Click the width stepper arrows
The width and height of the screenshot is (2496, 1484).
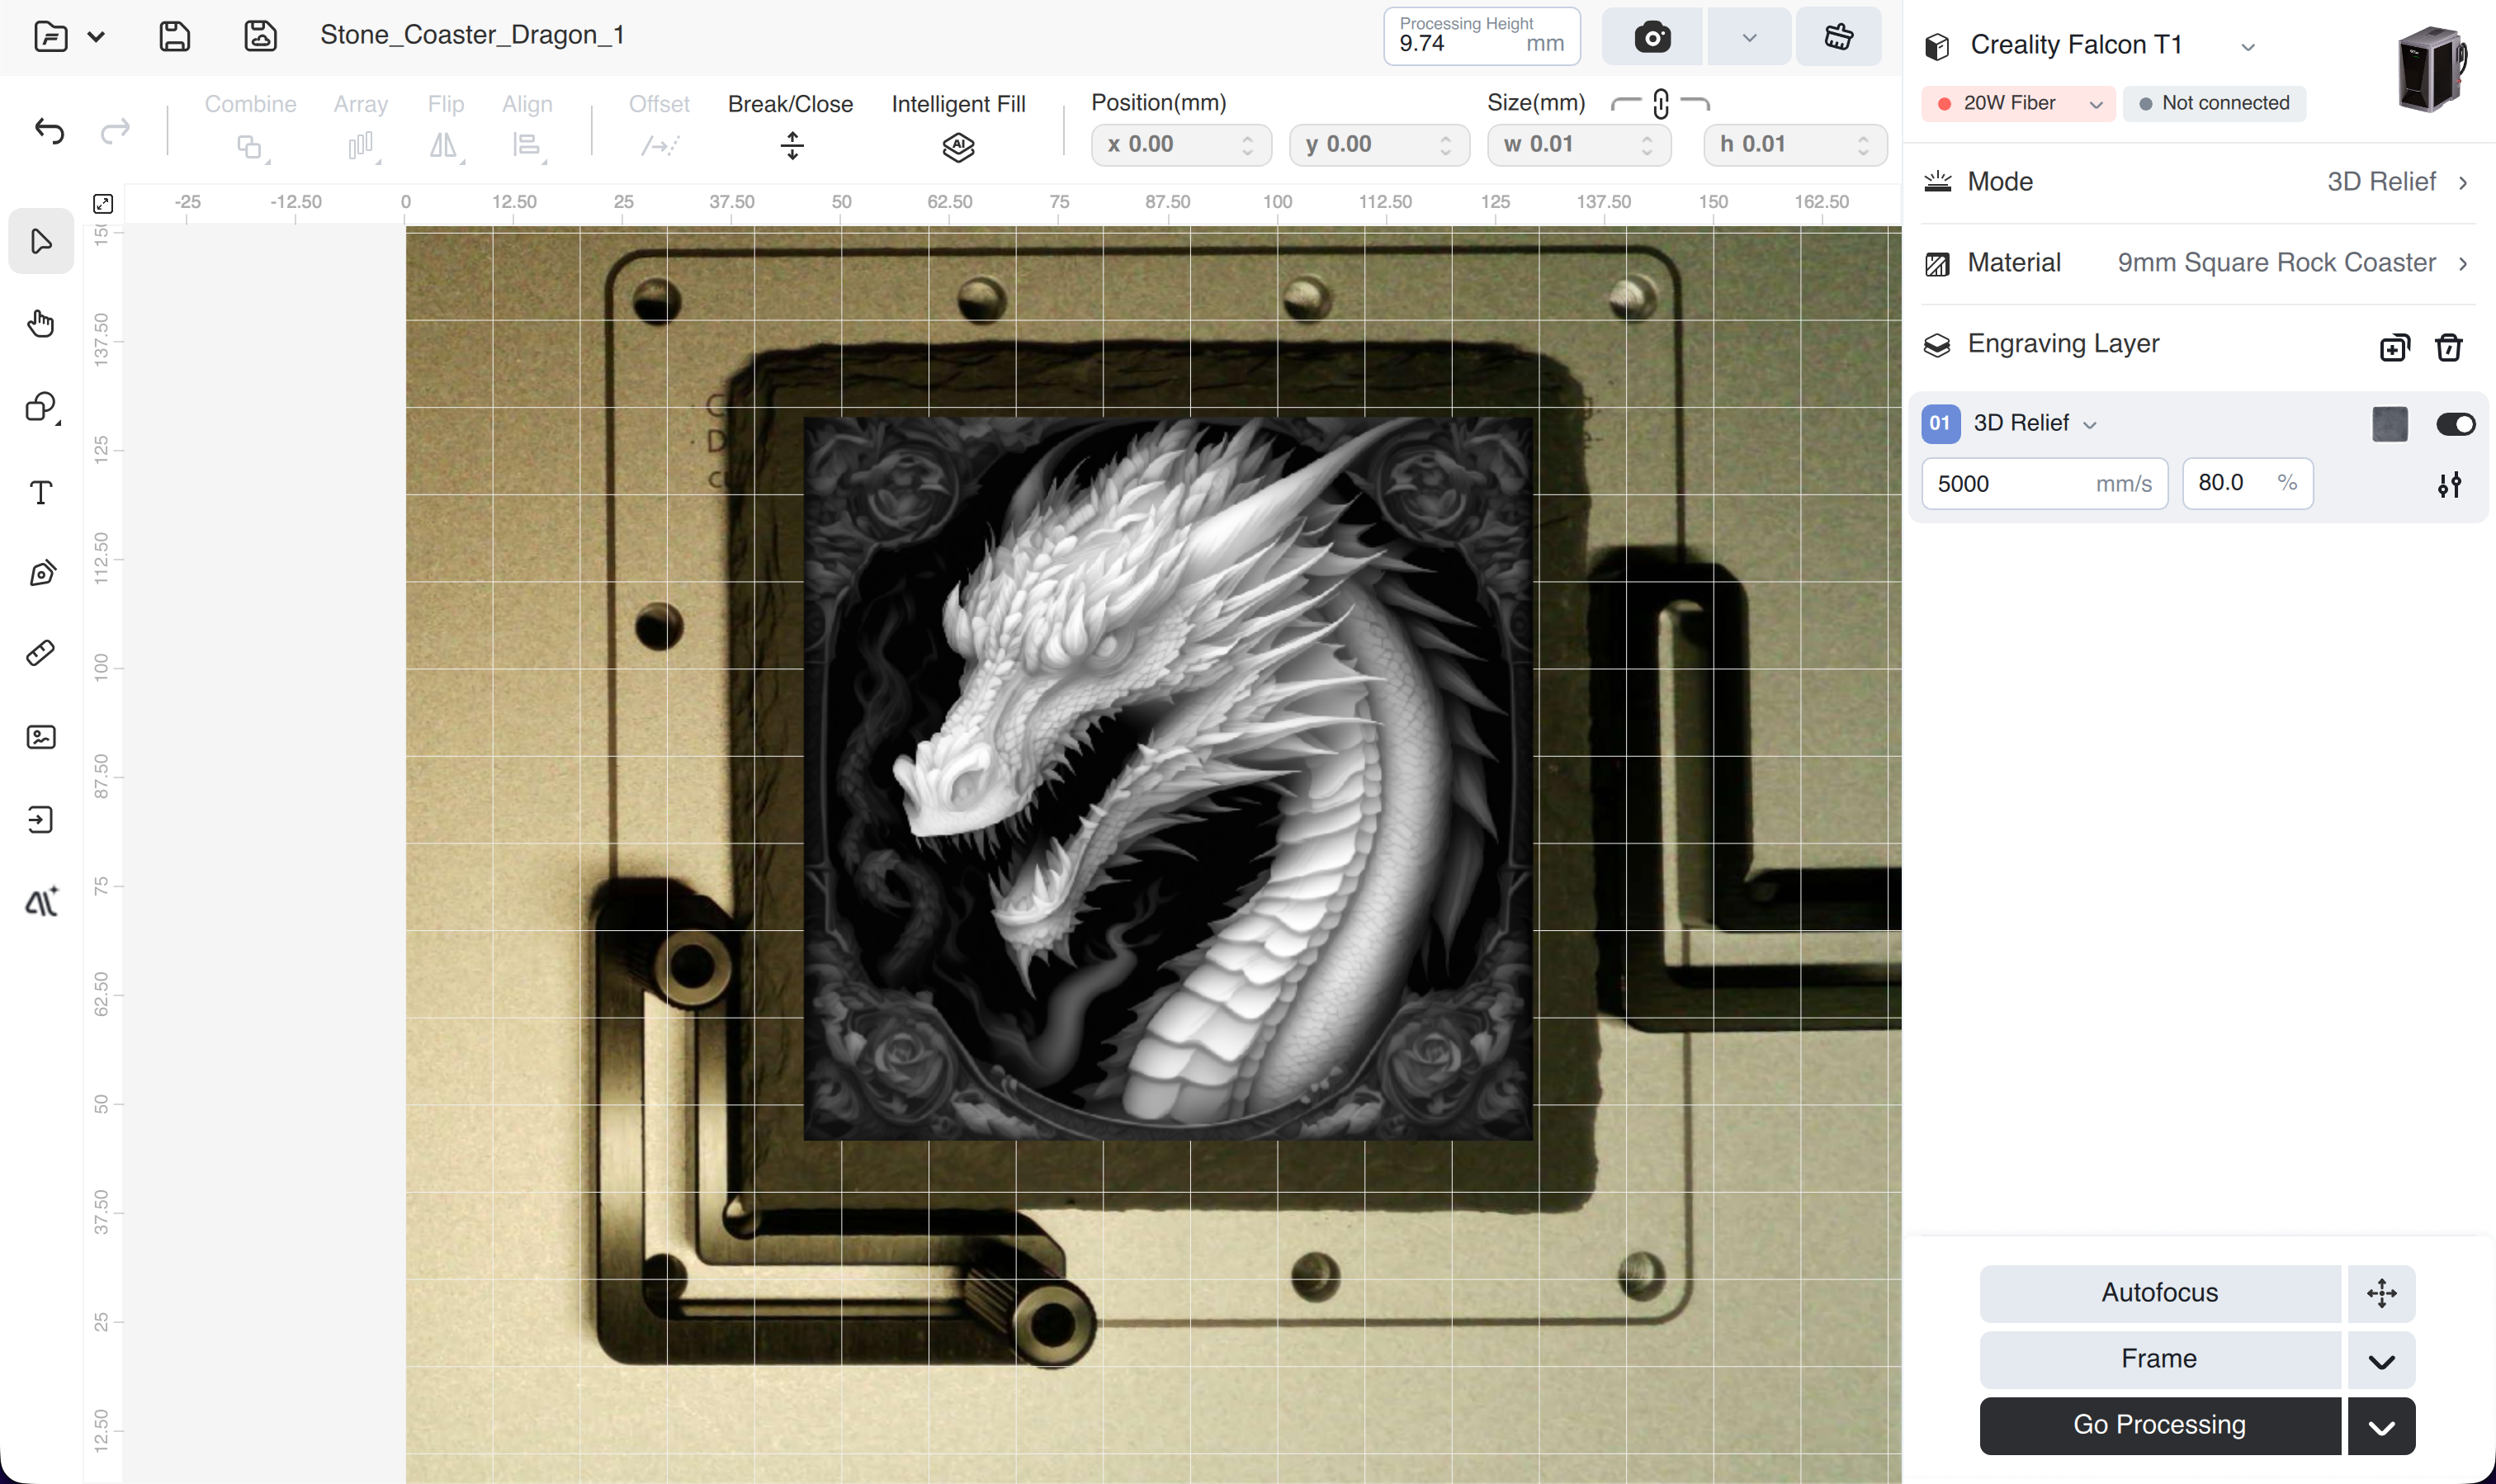pyautogui.click(x=1647, y=146)
